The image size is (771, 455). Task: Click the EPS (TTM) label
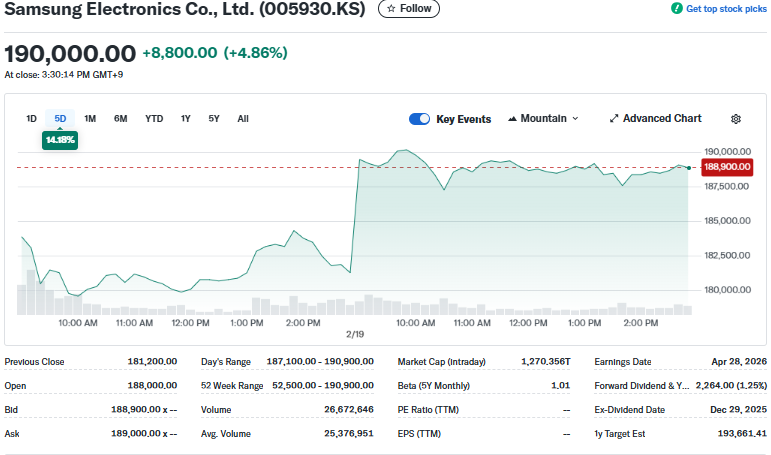pyautogui.click(x=419, y=434)
